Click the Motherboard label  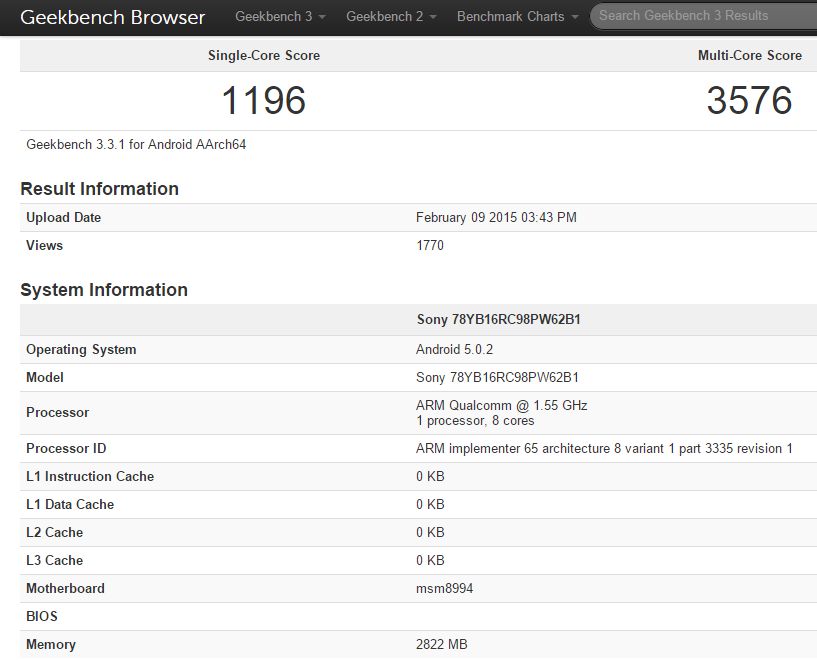pyautogui.click(x=65, y=589)
